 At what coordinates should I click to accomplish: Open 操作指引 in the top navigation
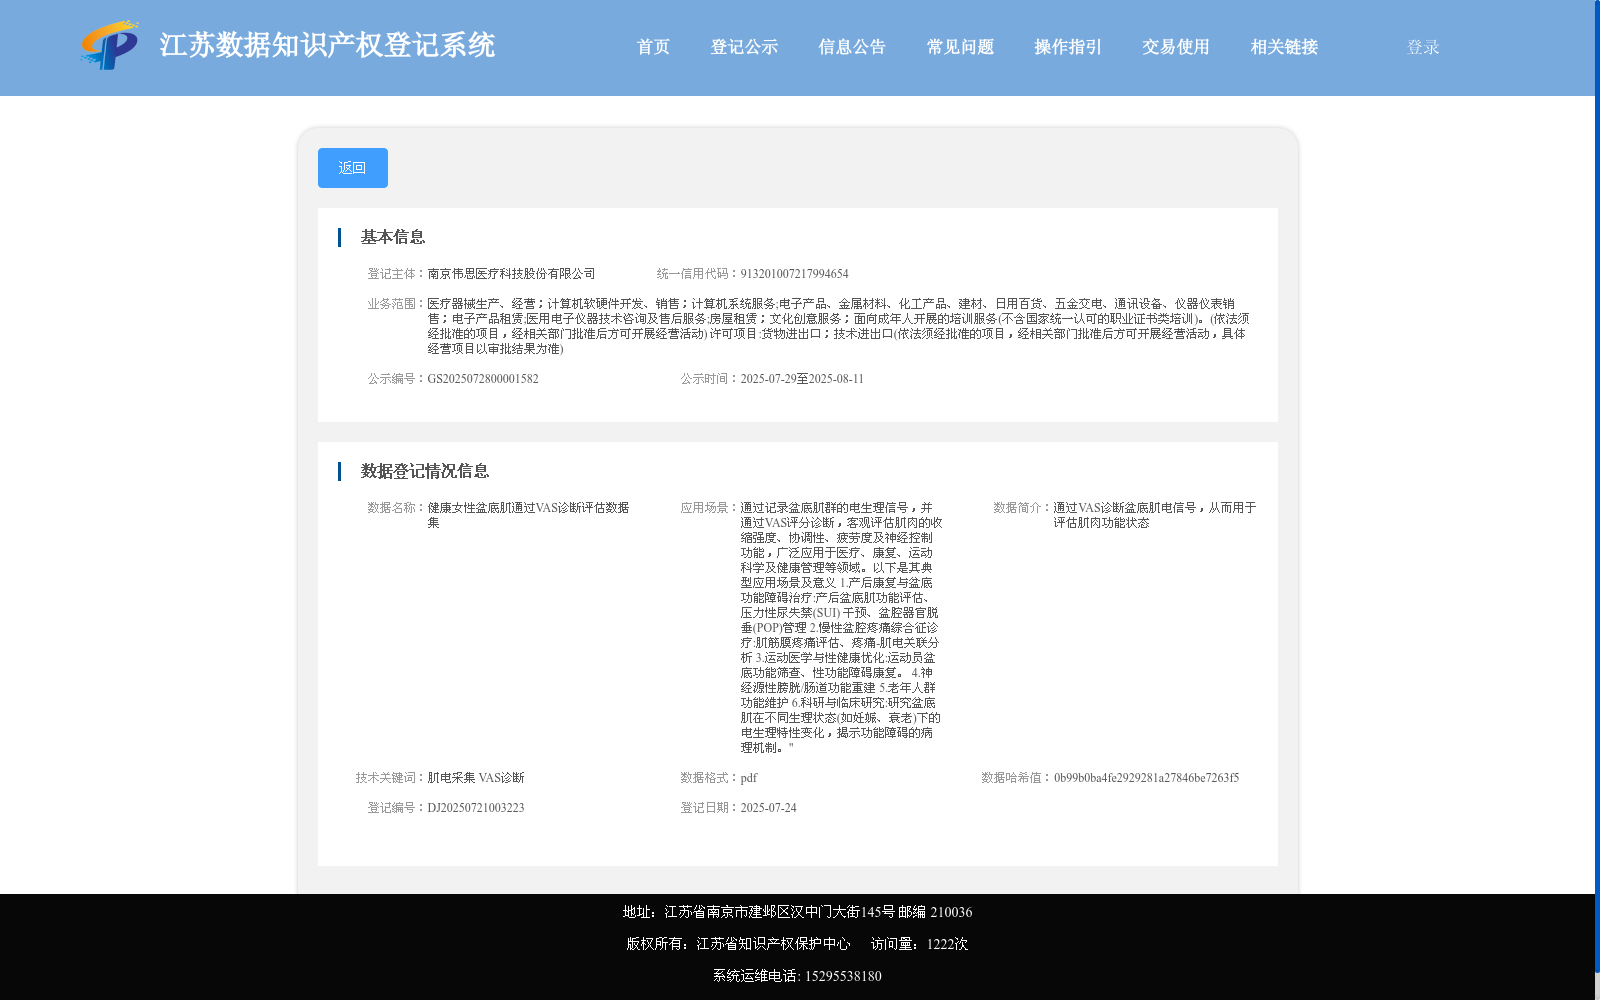pos(1068,47)
